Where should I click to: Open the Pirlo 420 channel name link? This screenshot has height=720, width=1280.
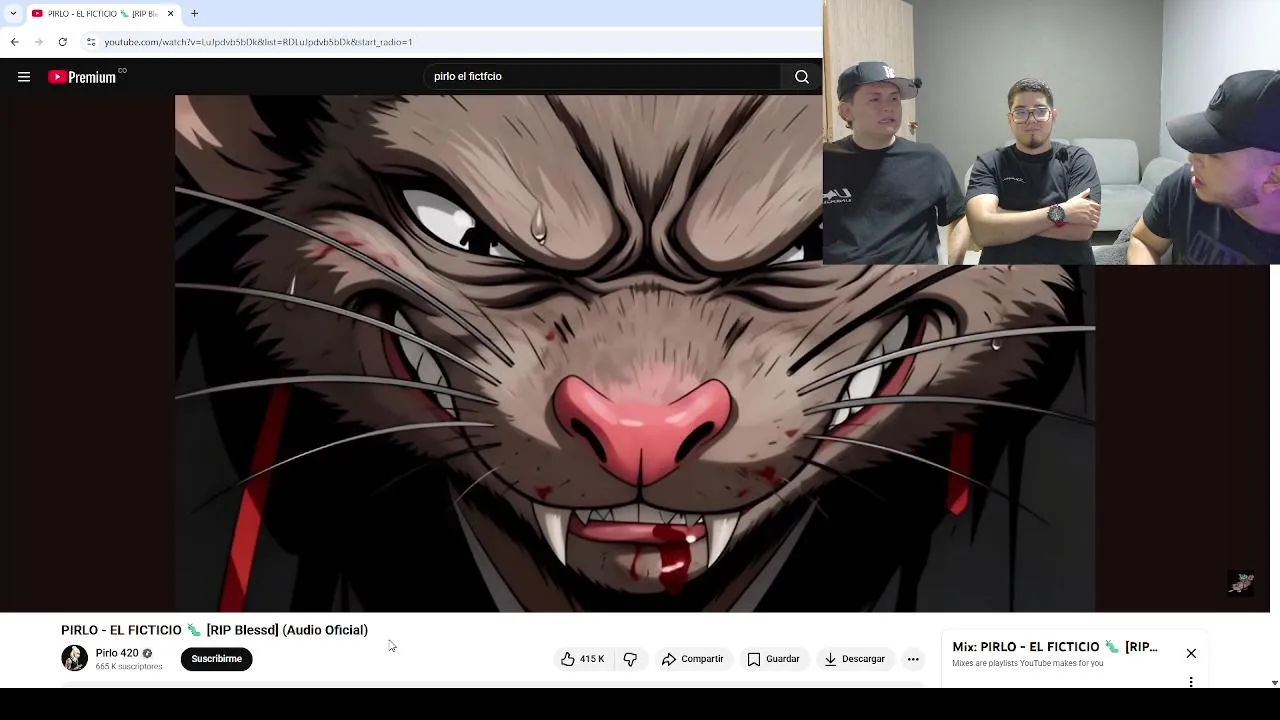pos(117,653)
